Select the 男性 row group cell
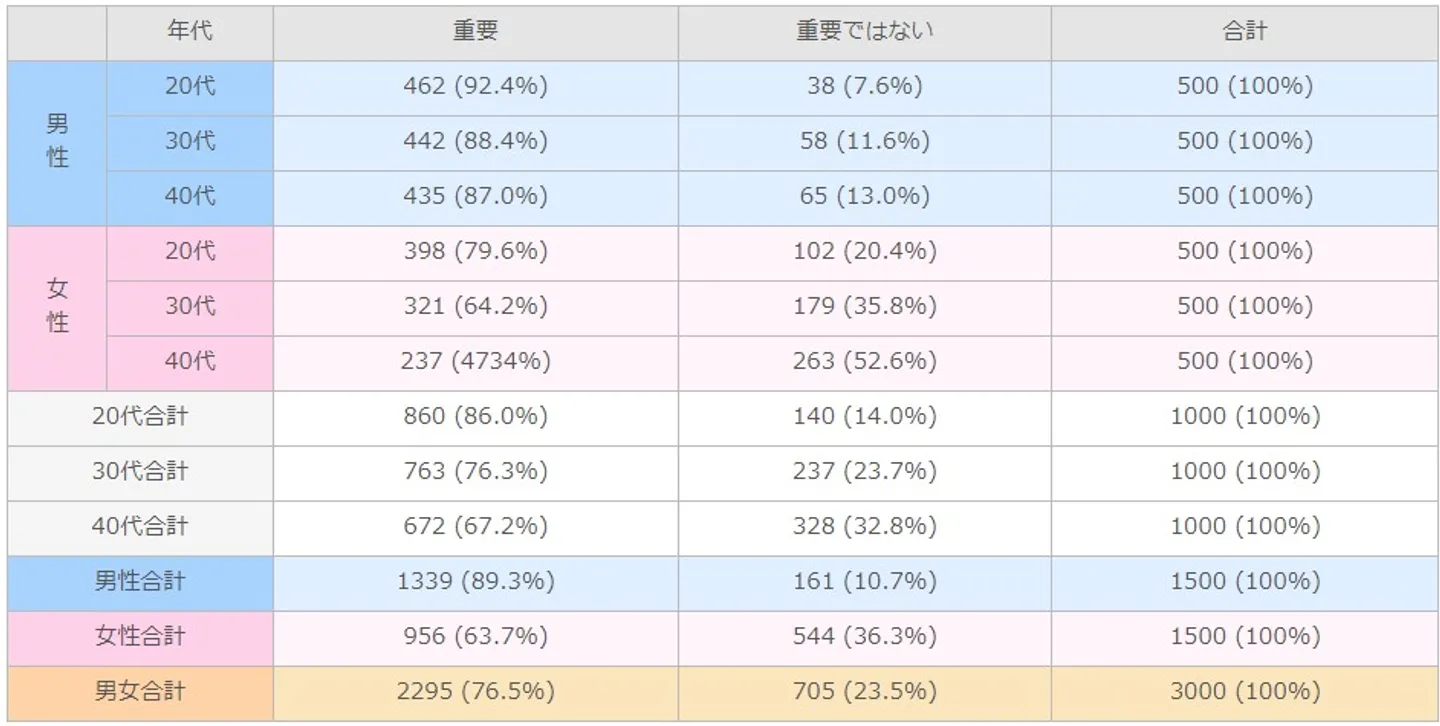This screenshot has height=726, width=1440. tap(57, 142)
